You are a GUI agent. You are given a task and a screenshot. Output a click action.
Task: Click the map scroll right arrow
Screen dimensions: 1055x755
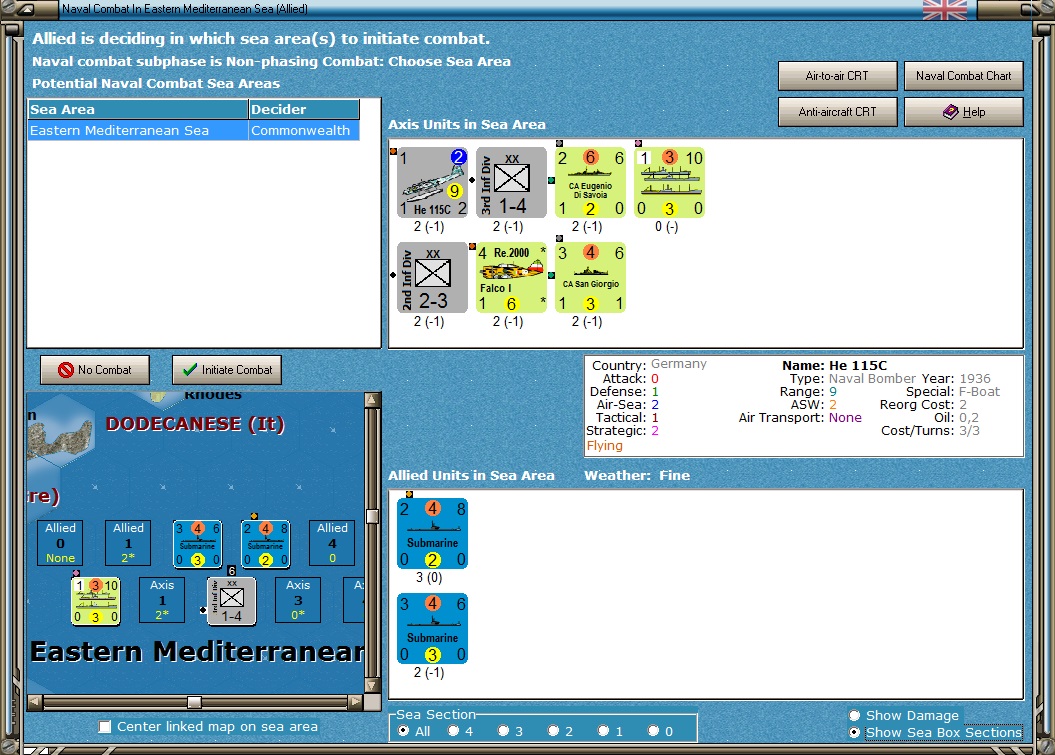click(x=356, y=703)
